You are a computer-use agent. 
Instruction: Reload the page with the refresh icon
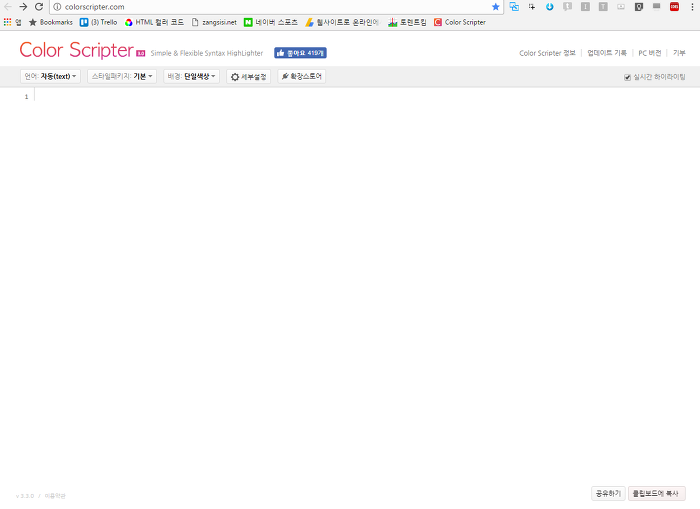coord(39,7)
